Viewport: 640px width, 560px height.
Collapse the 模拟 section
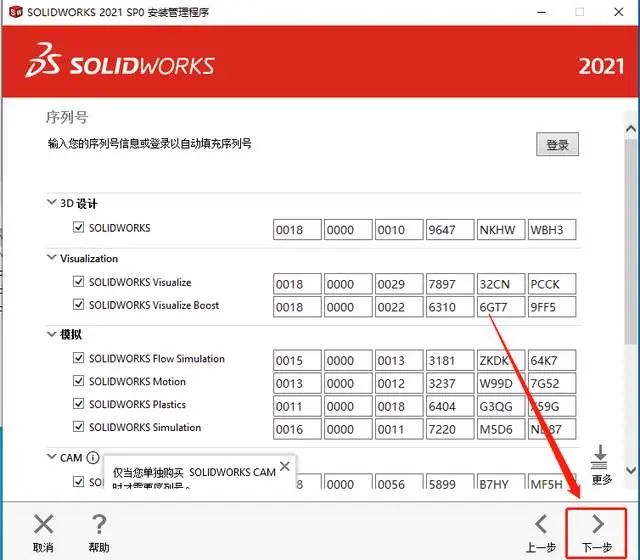51,334
